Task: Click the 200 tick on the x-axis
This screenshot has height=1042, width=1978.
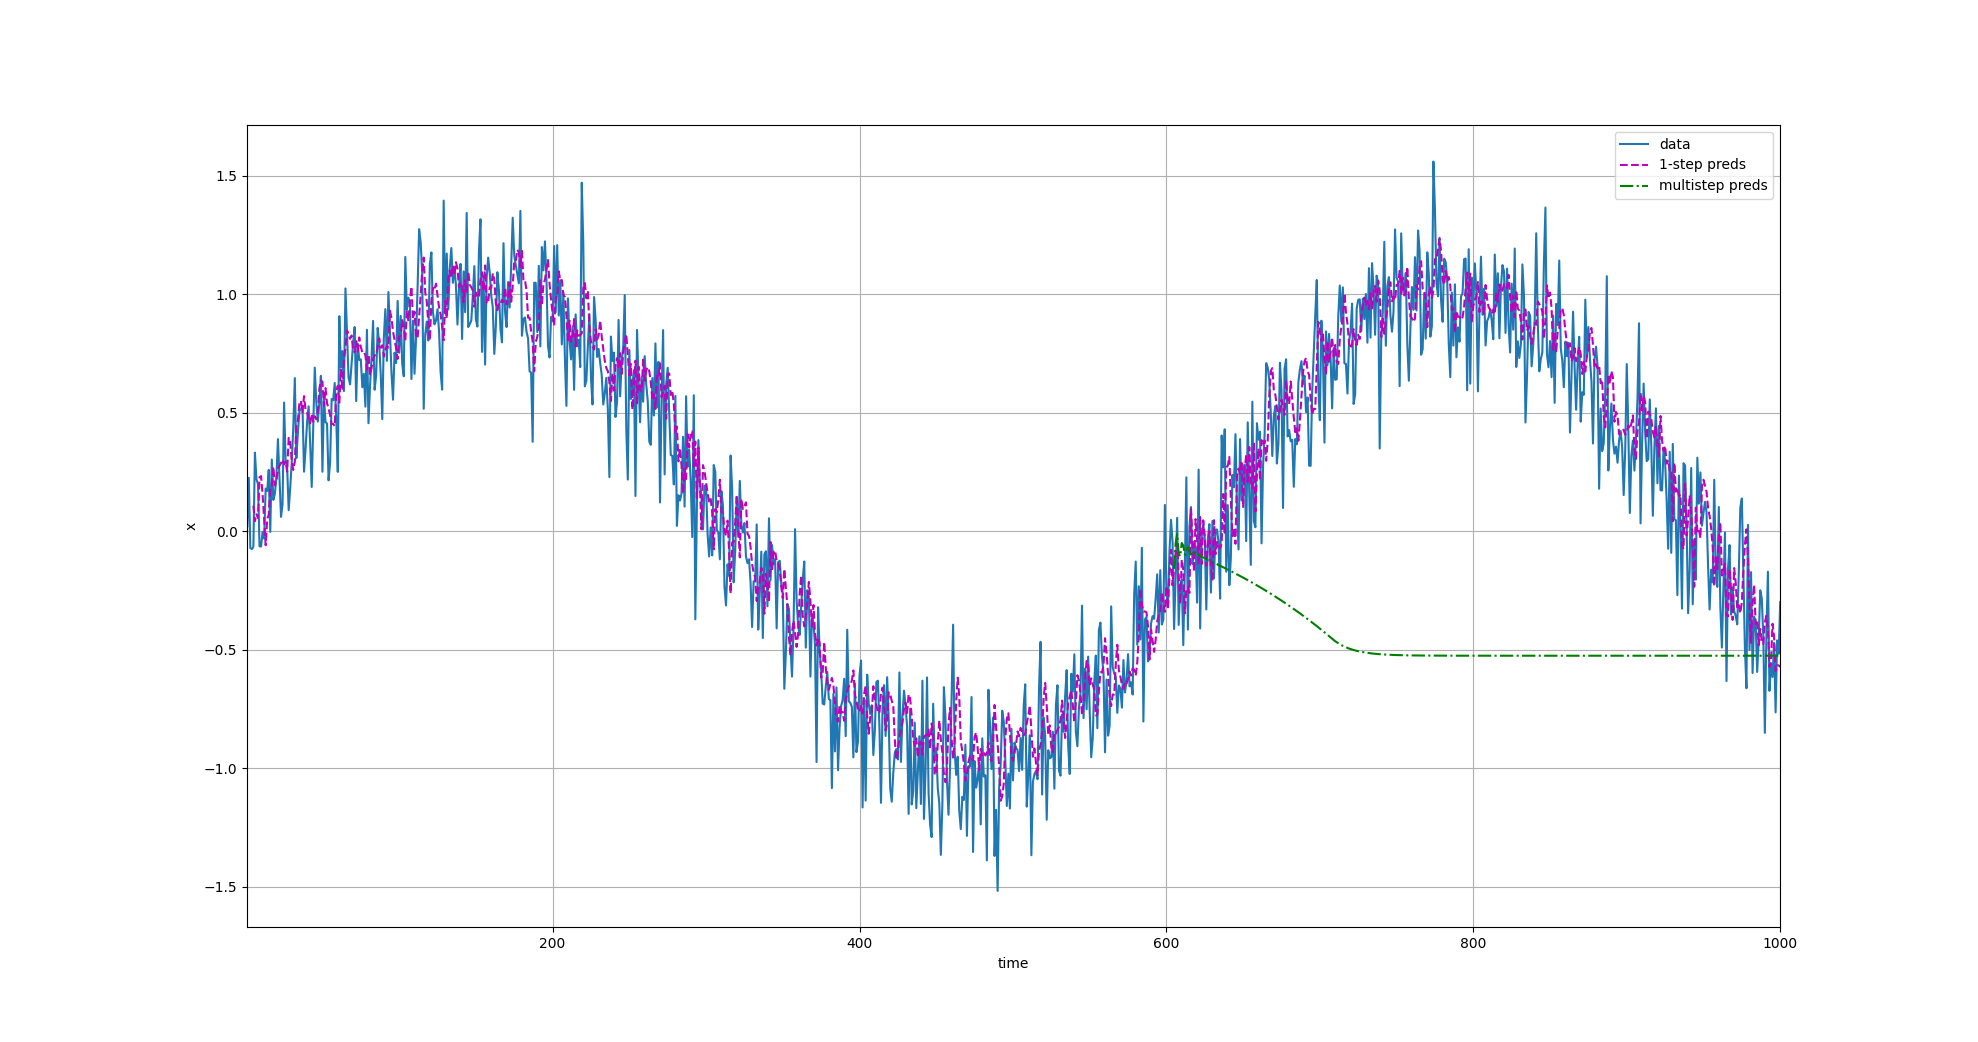Action: coord(552,943)
